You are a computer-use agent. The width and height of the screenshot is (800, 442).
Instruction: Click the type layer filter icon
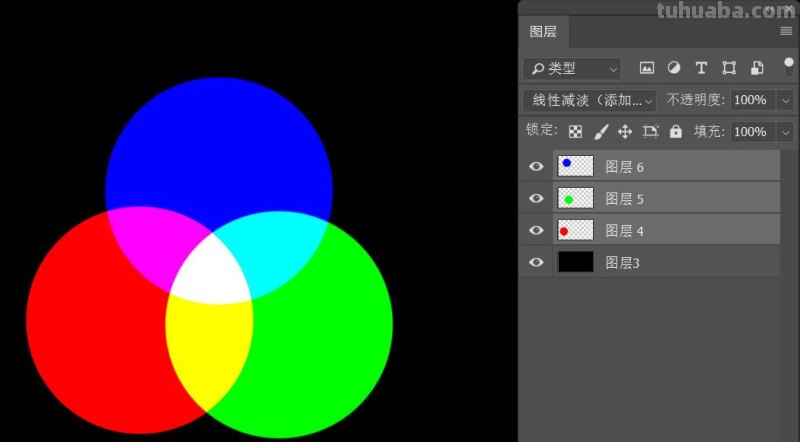click(701, 68)
